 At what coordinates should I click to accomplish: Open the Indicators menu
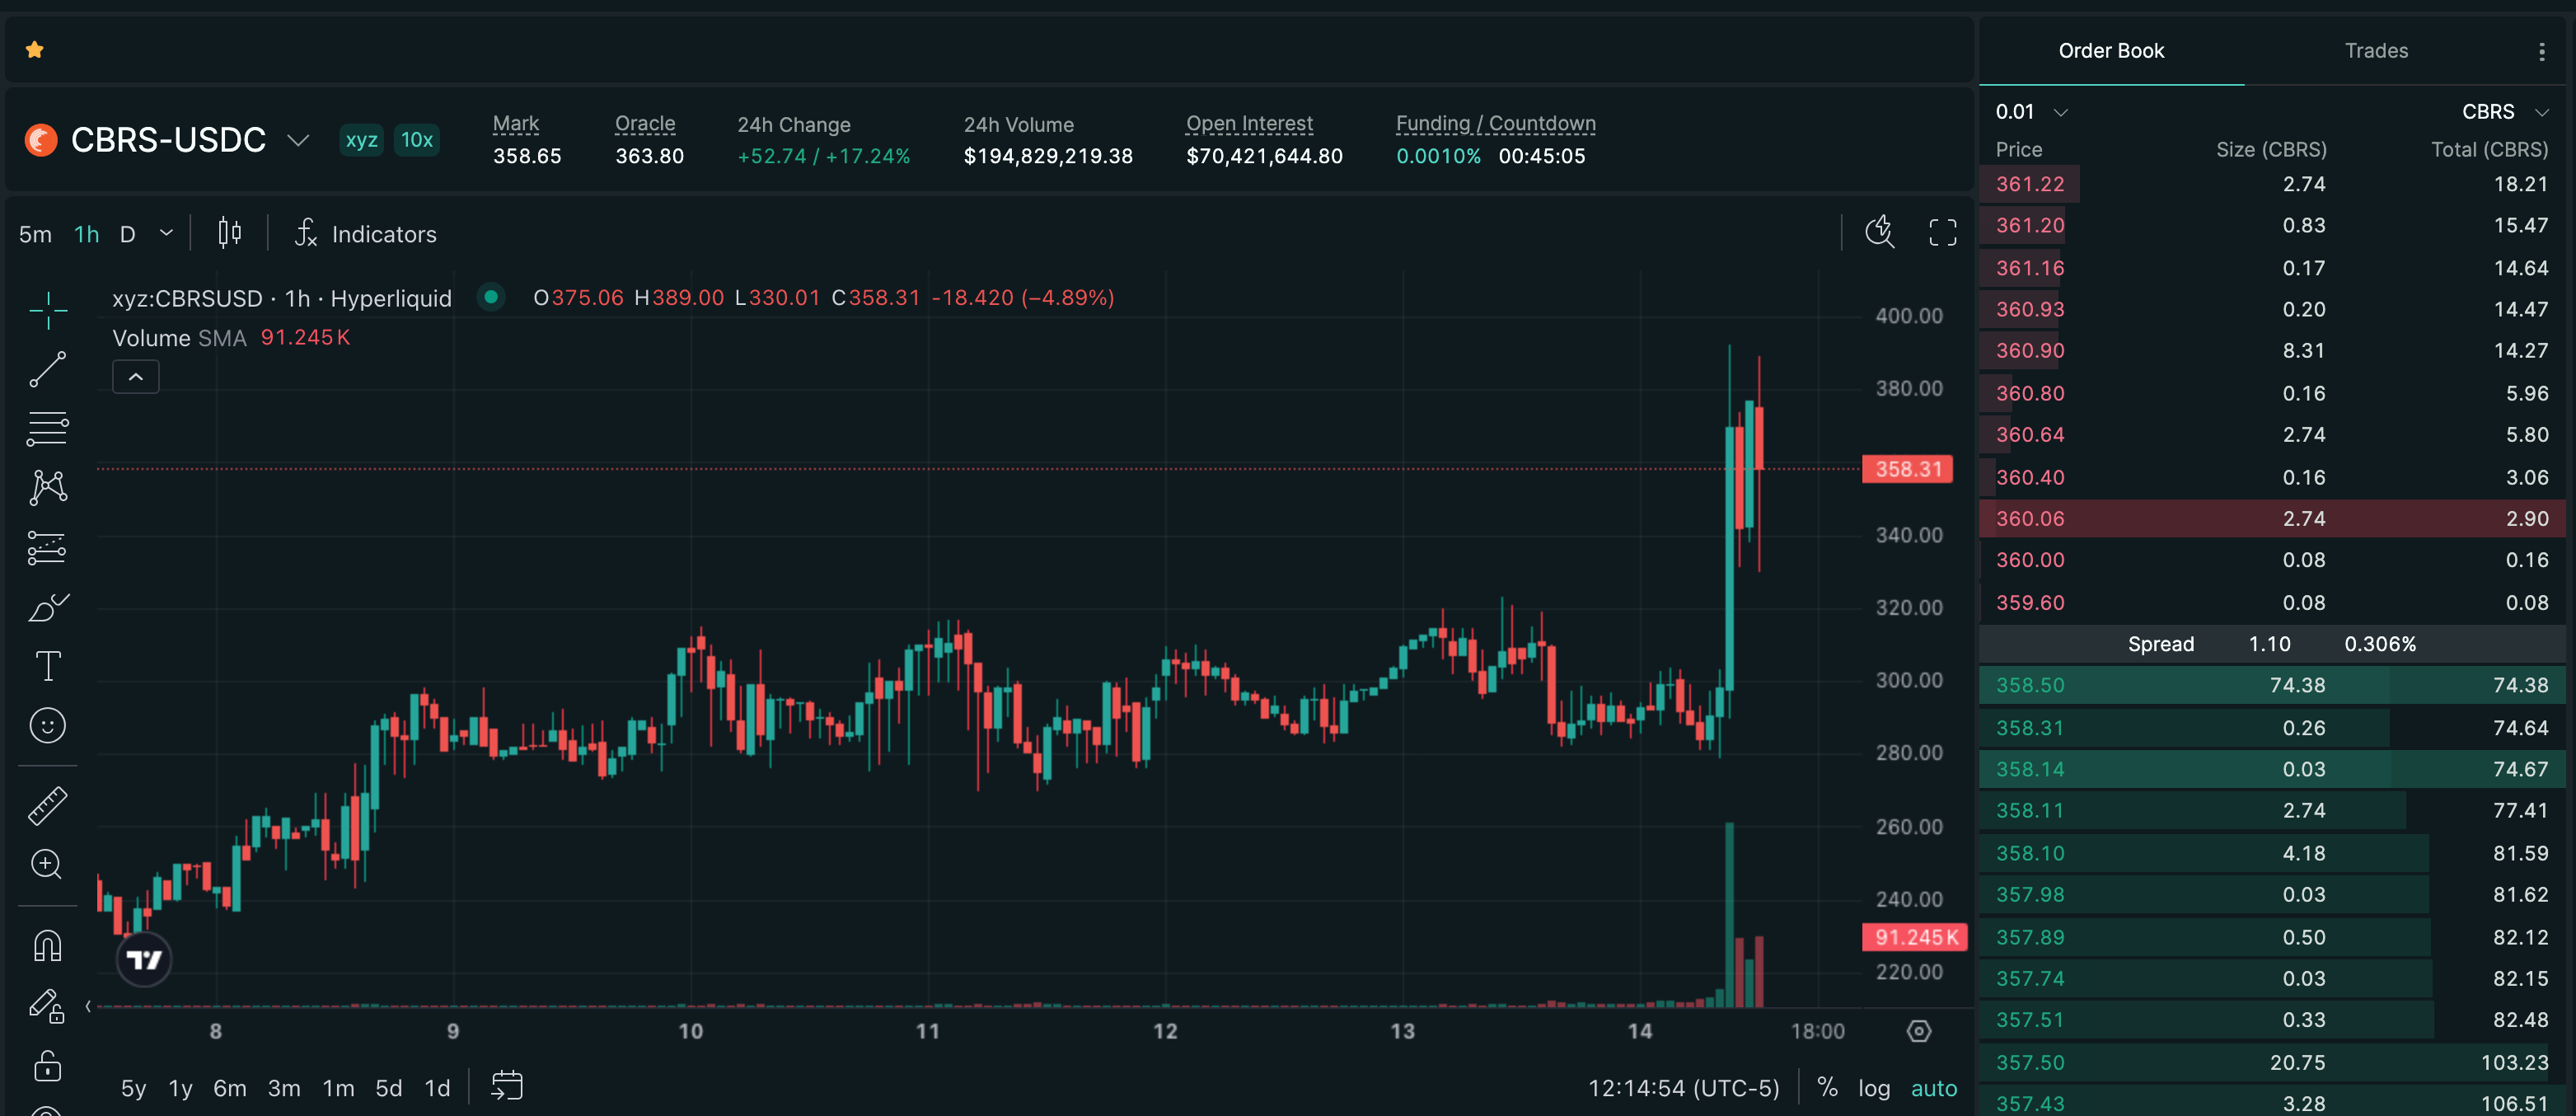pyautogui.click(x=366, y=234)
